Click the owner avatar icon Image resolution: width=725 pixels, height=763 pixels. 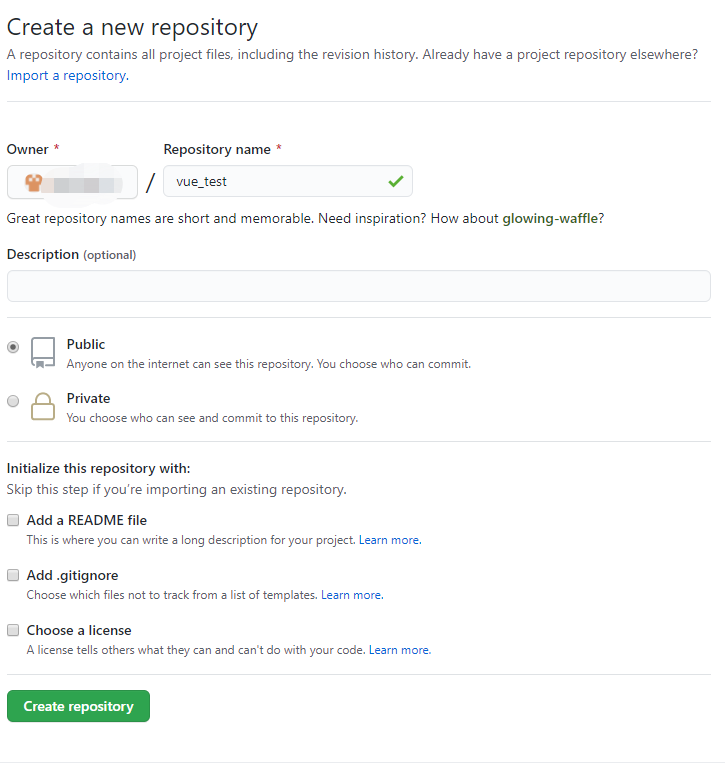pos(34,183)
